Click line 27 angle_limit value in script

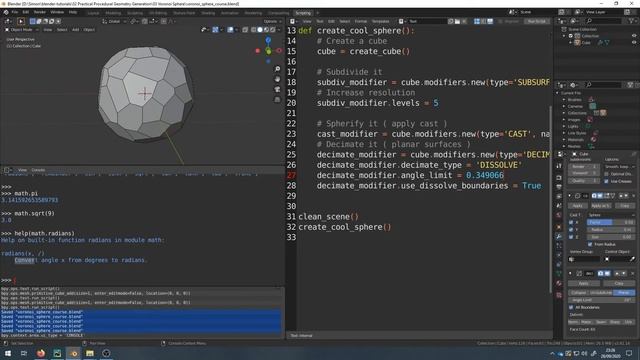[485, 175]
